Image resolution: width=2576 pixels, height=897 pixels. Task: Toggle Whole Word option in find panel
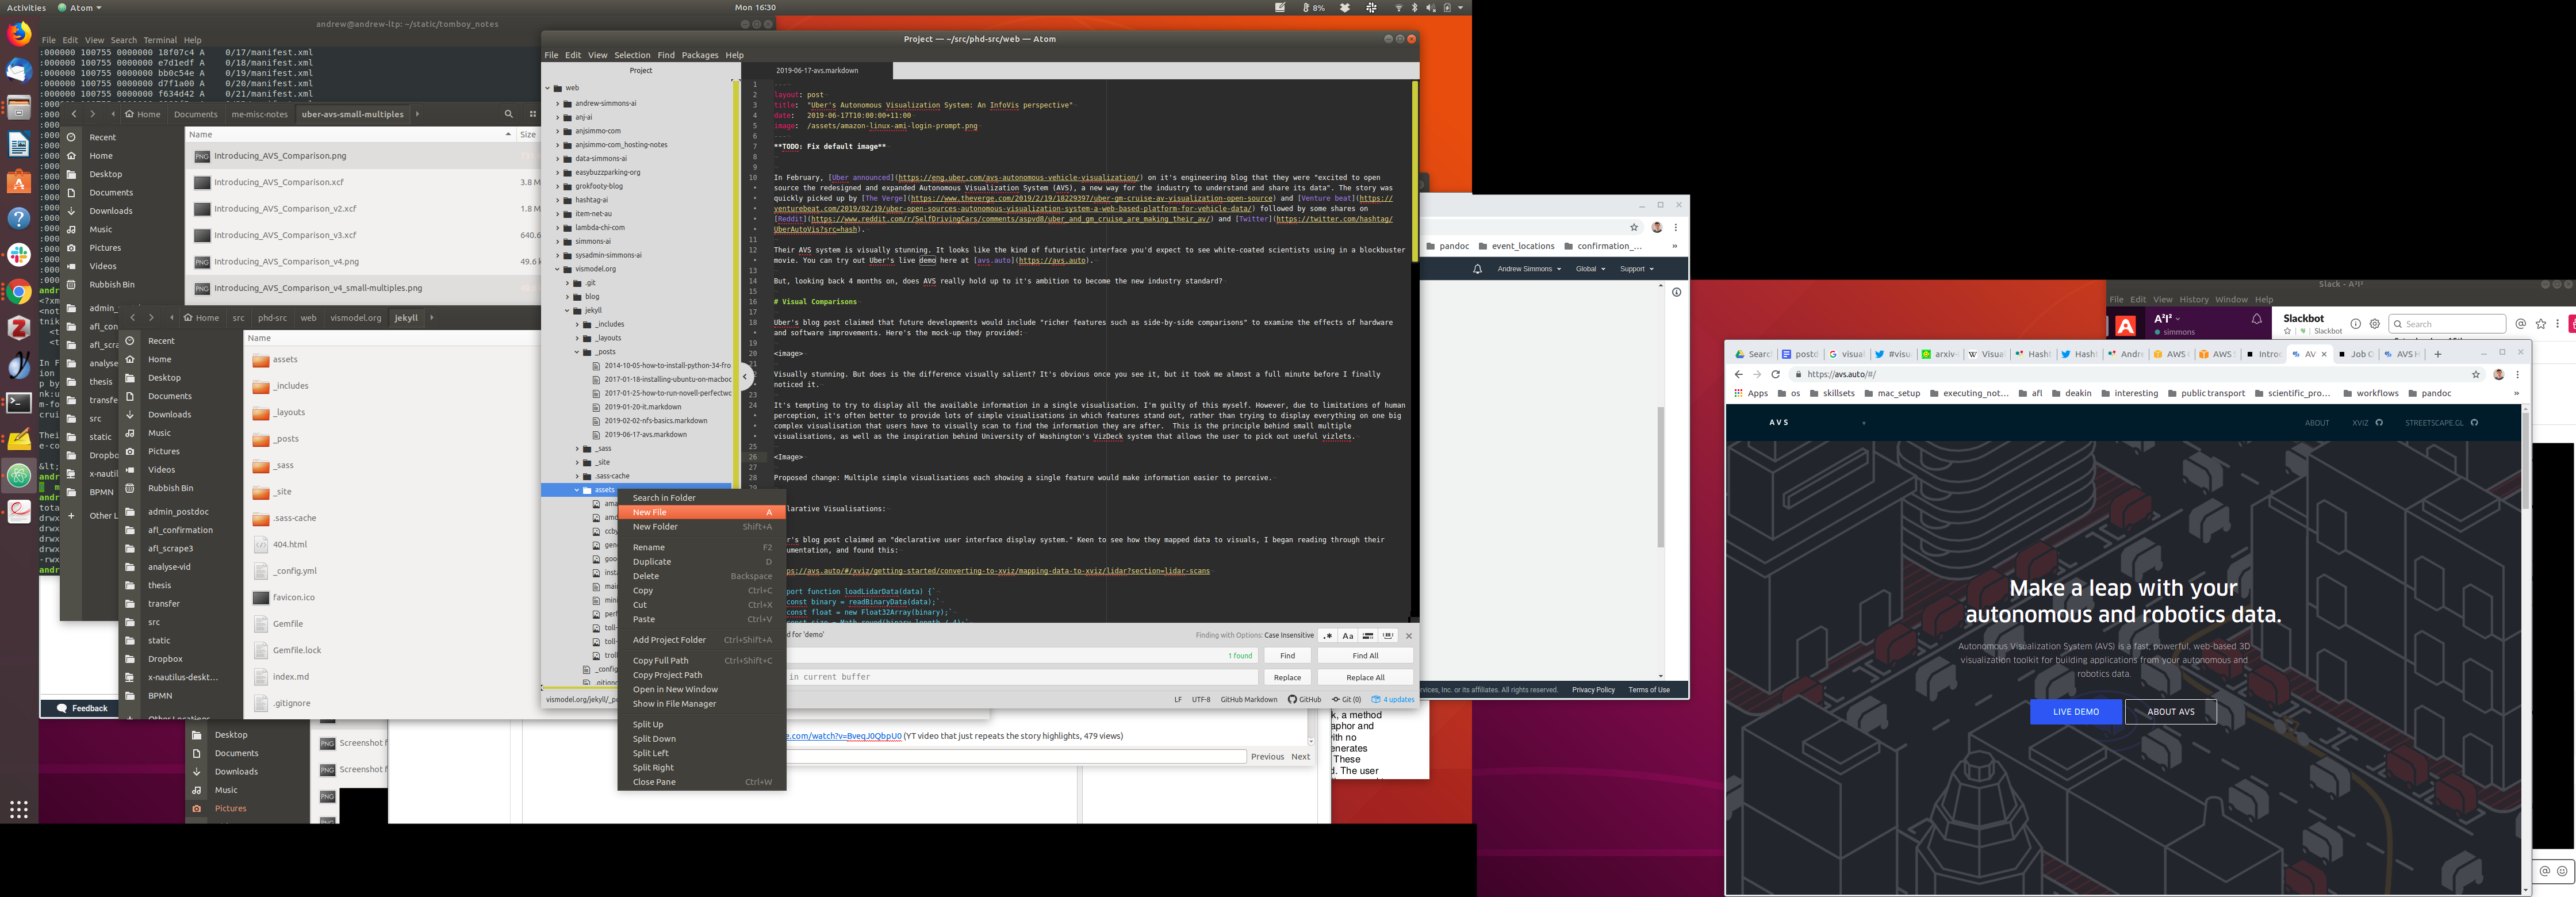(1387, 636)
